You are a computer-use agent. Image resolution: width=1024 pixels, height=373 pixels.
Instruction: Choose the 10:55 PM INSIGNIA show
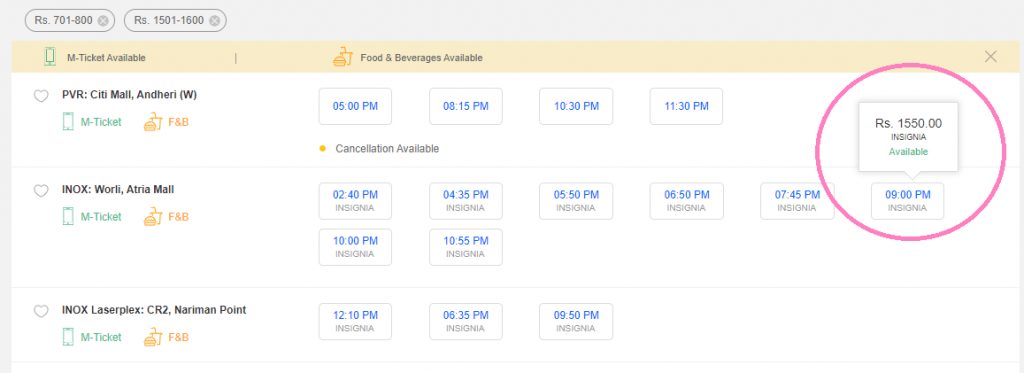coord(466,247)
